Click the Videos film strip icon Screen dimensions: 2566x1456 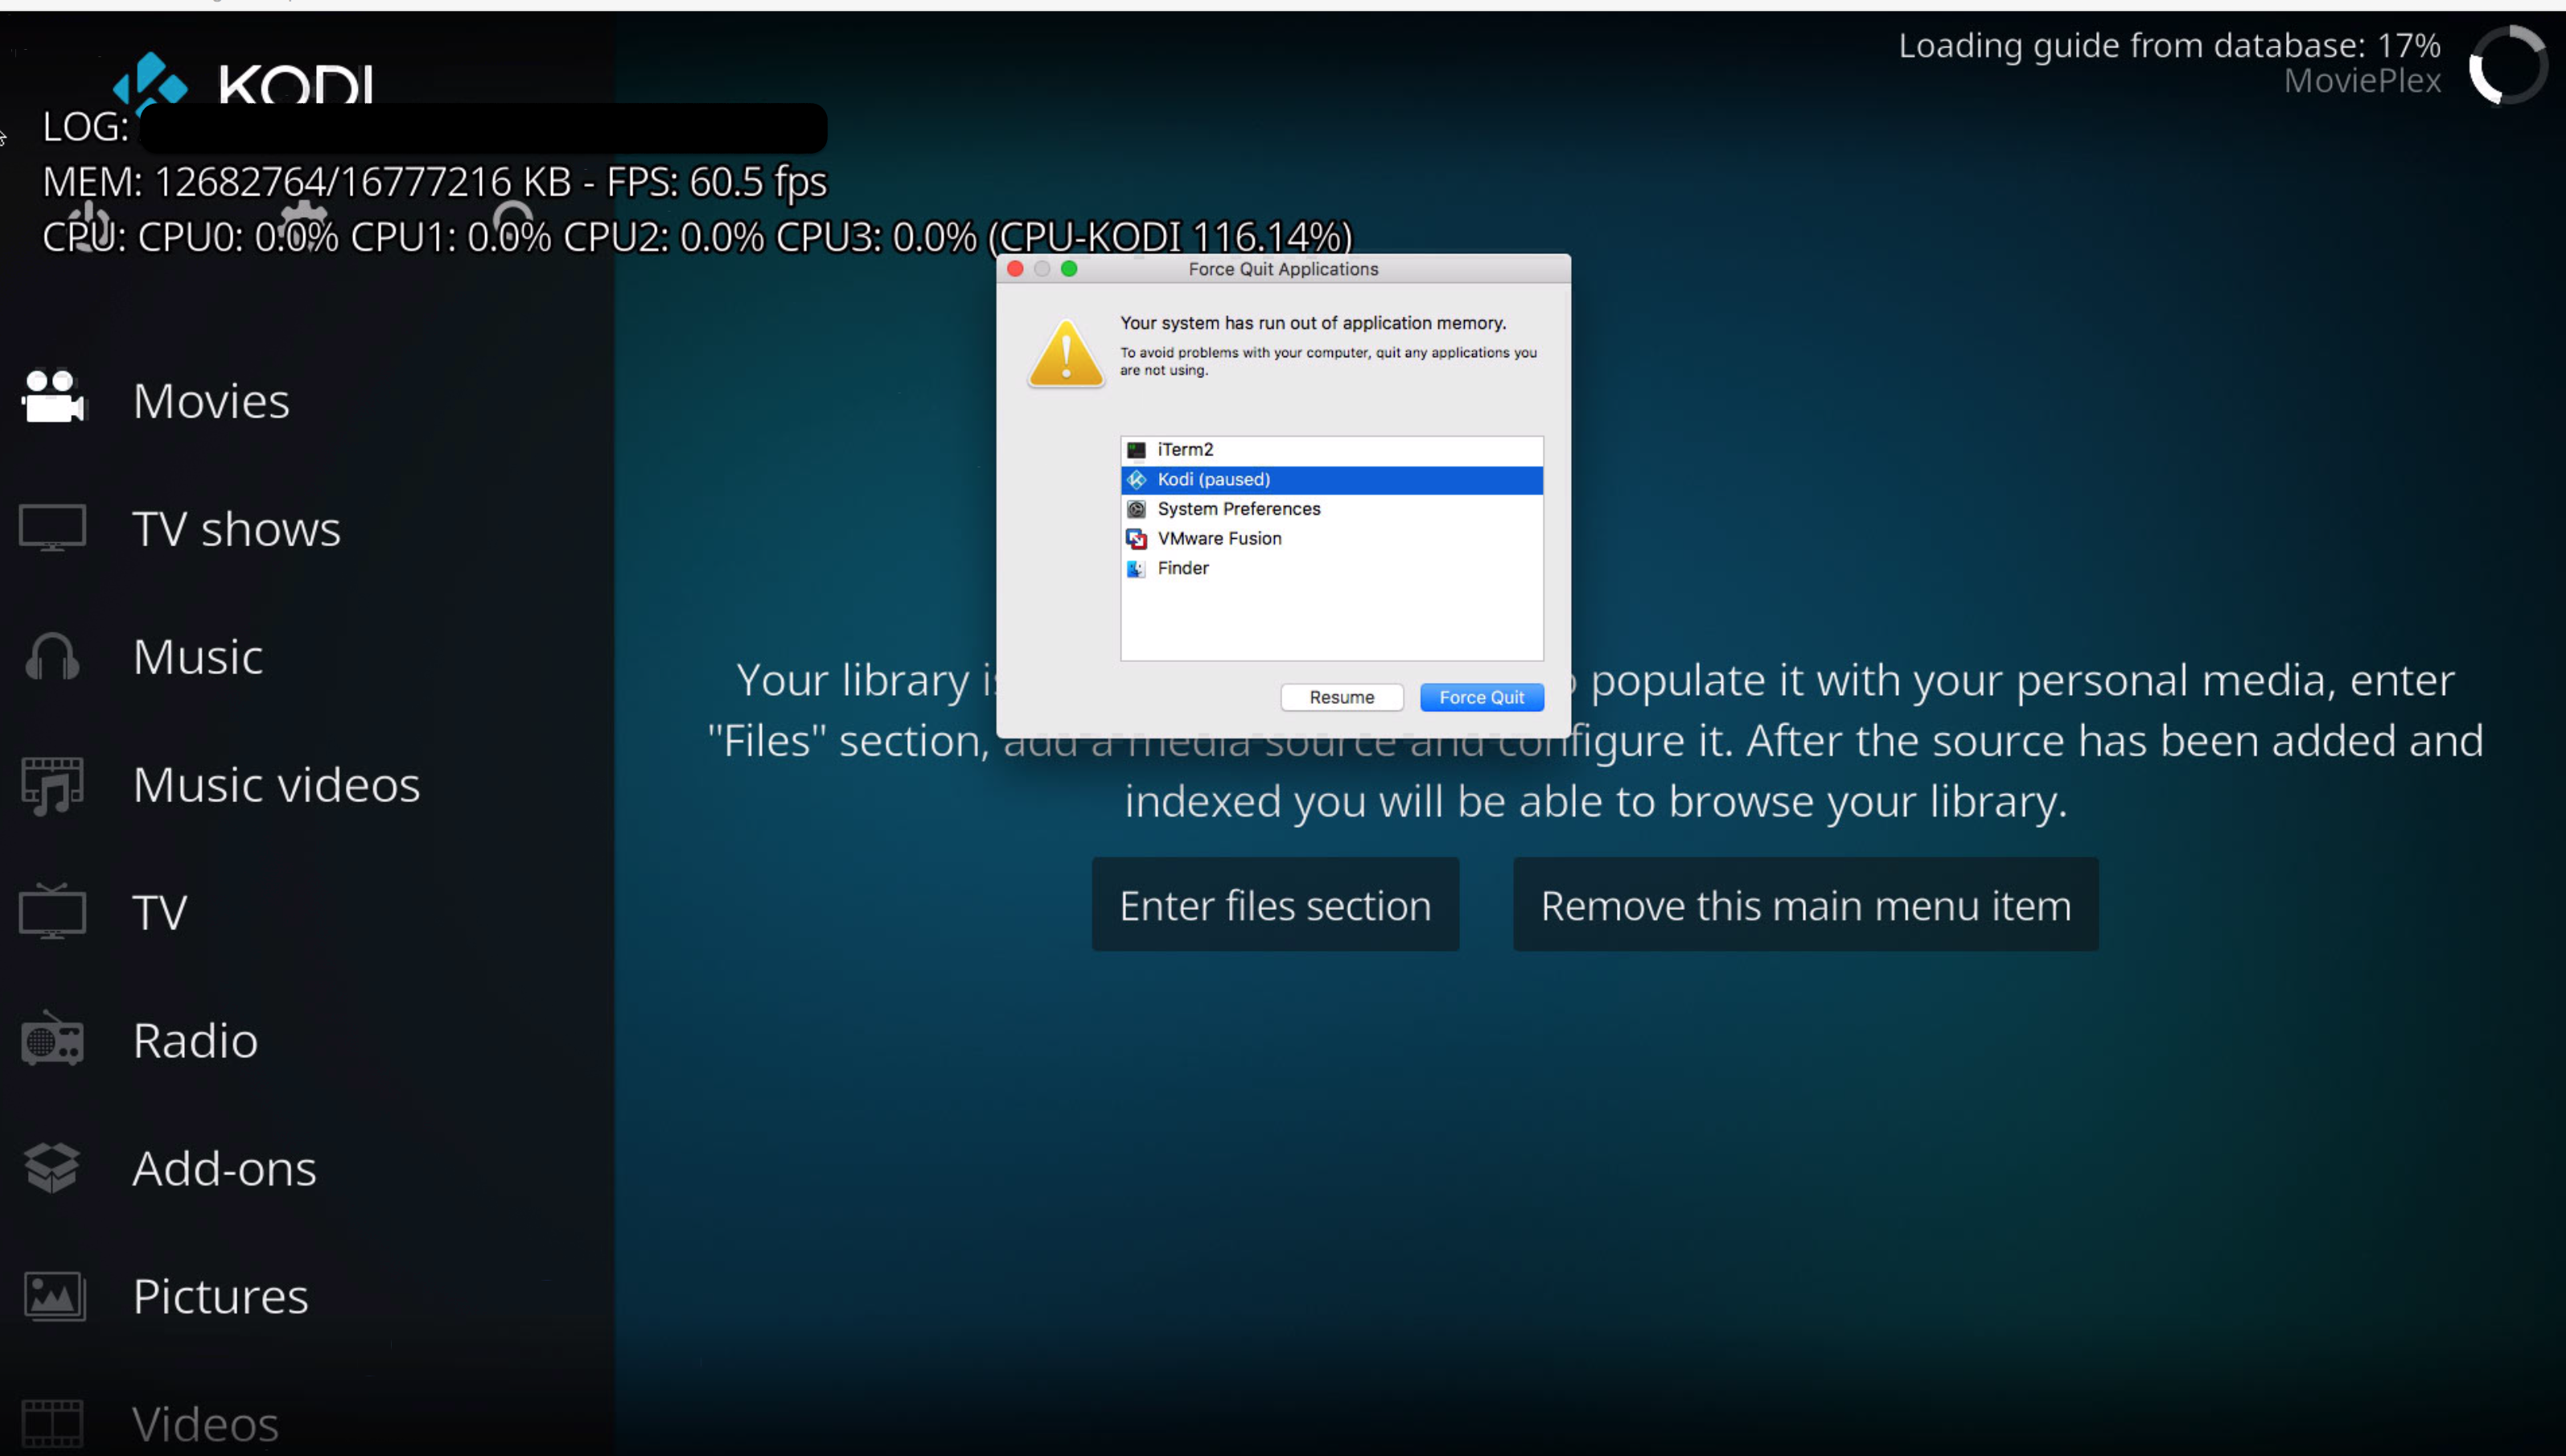click(52, 1424)
